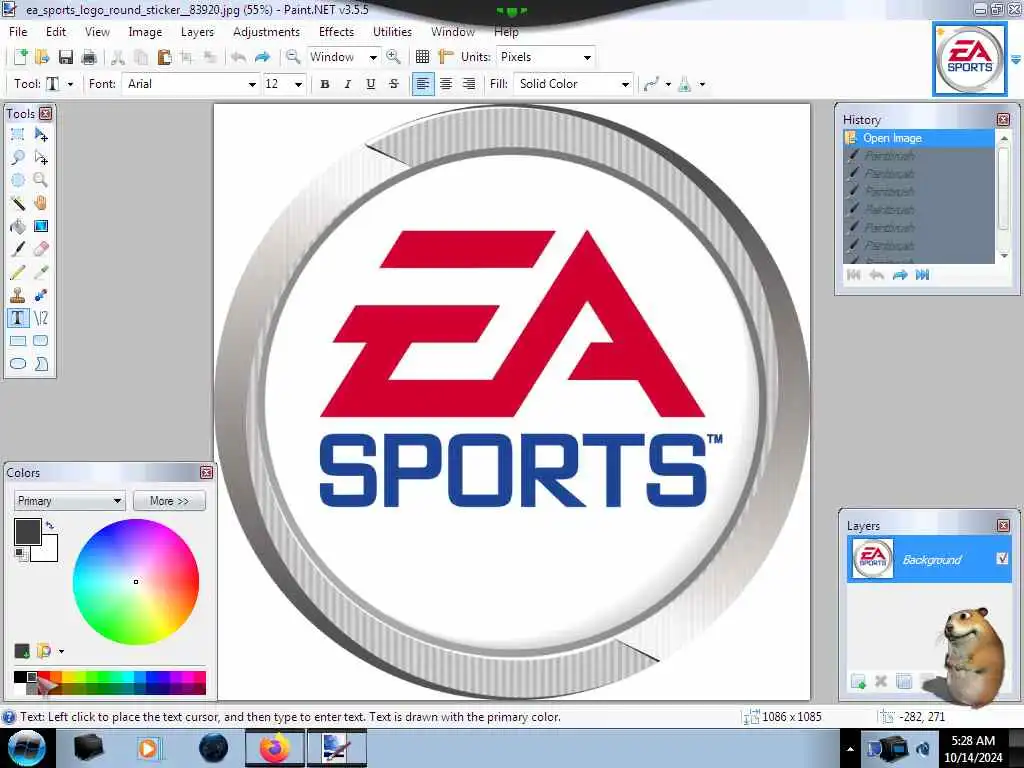Set text alignment to right
The image size is (1024, 768).
point(469,84)
